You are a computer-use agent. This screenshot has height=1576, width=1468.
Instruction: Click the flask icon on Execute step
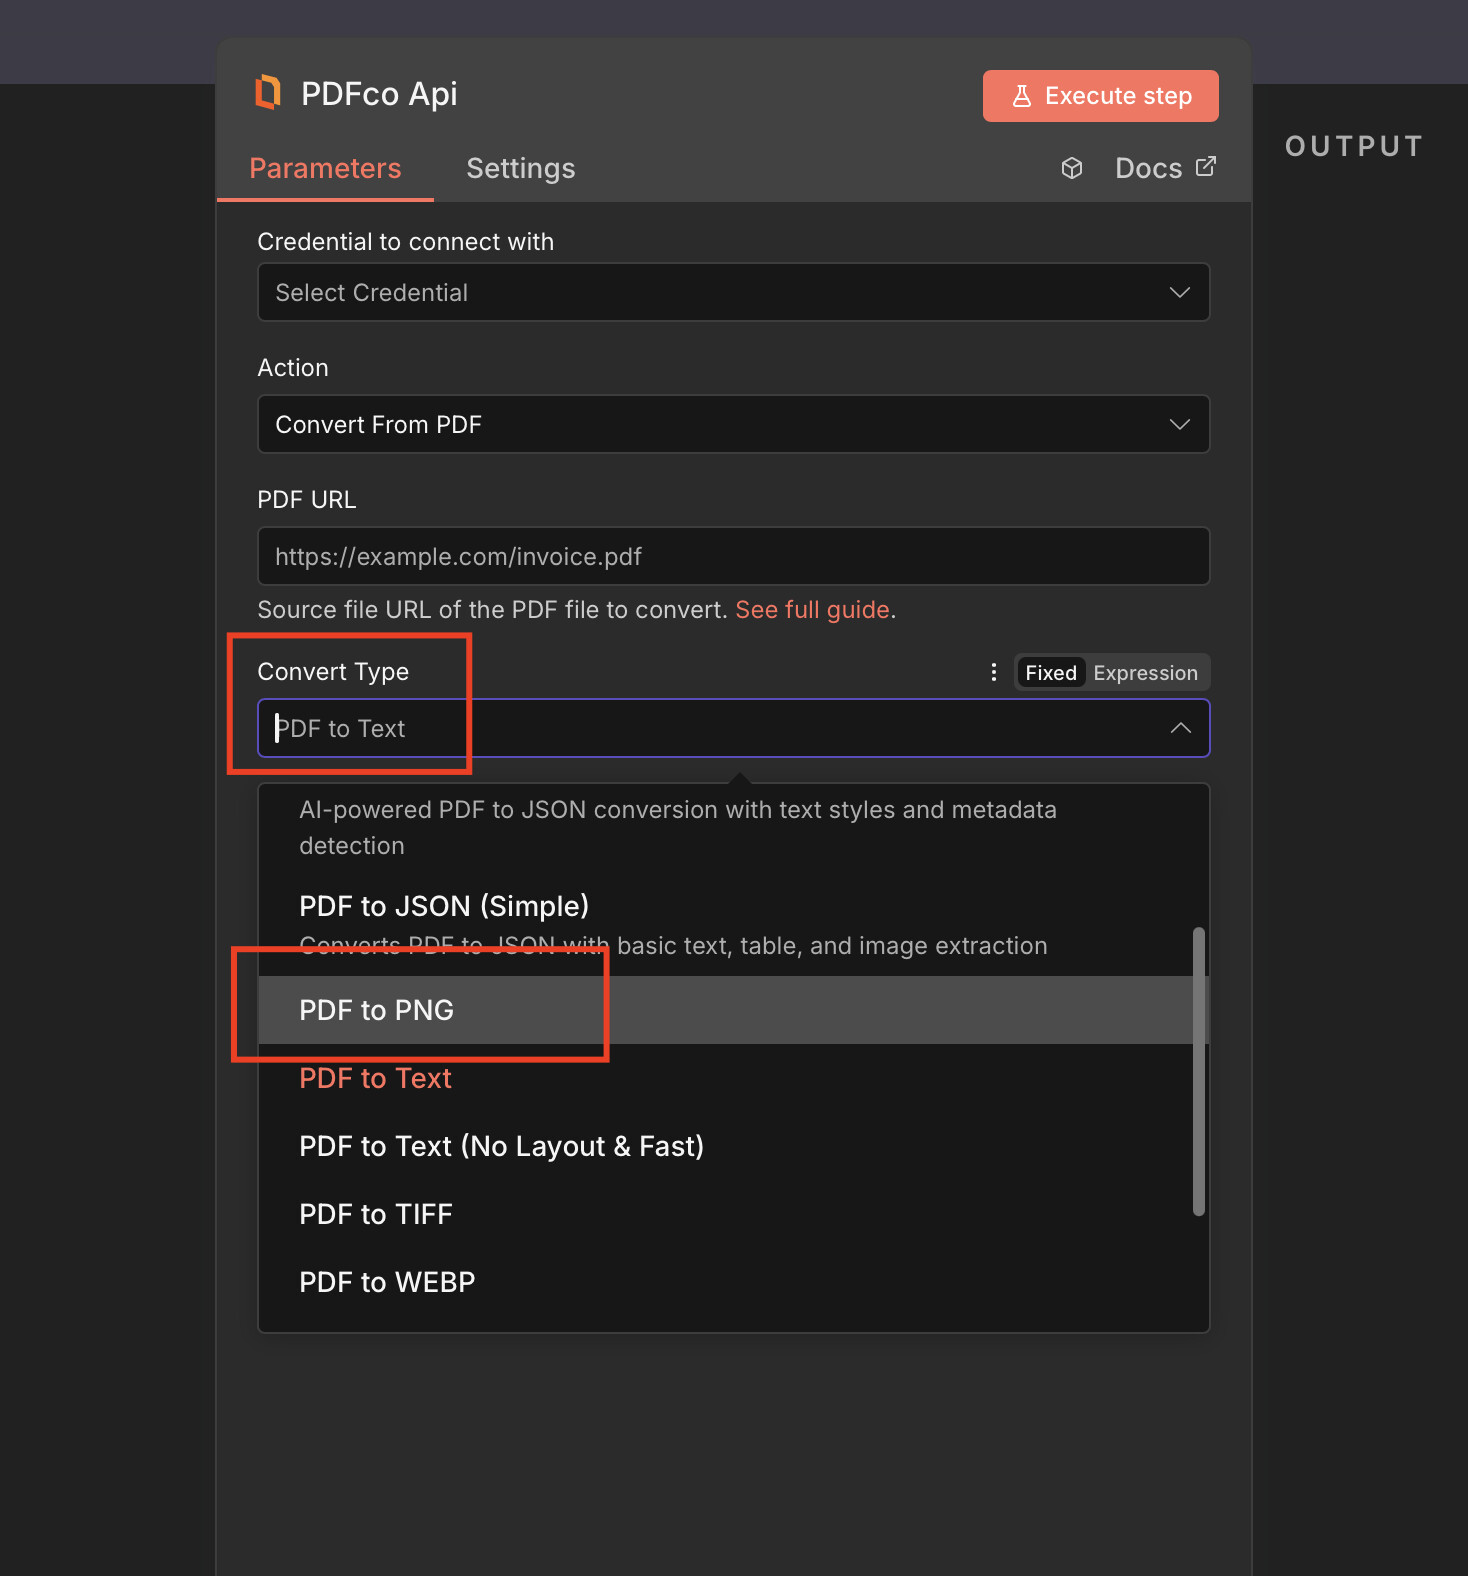[1021, 96]
